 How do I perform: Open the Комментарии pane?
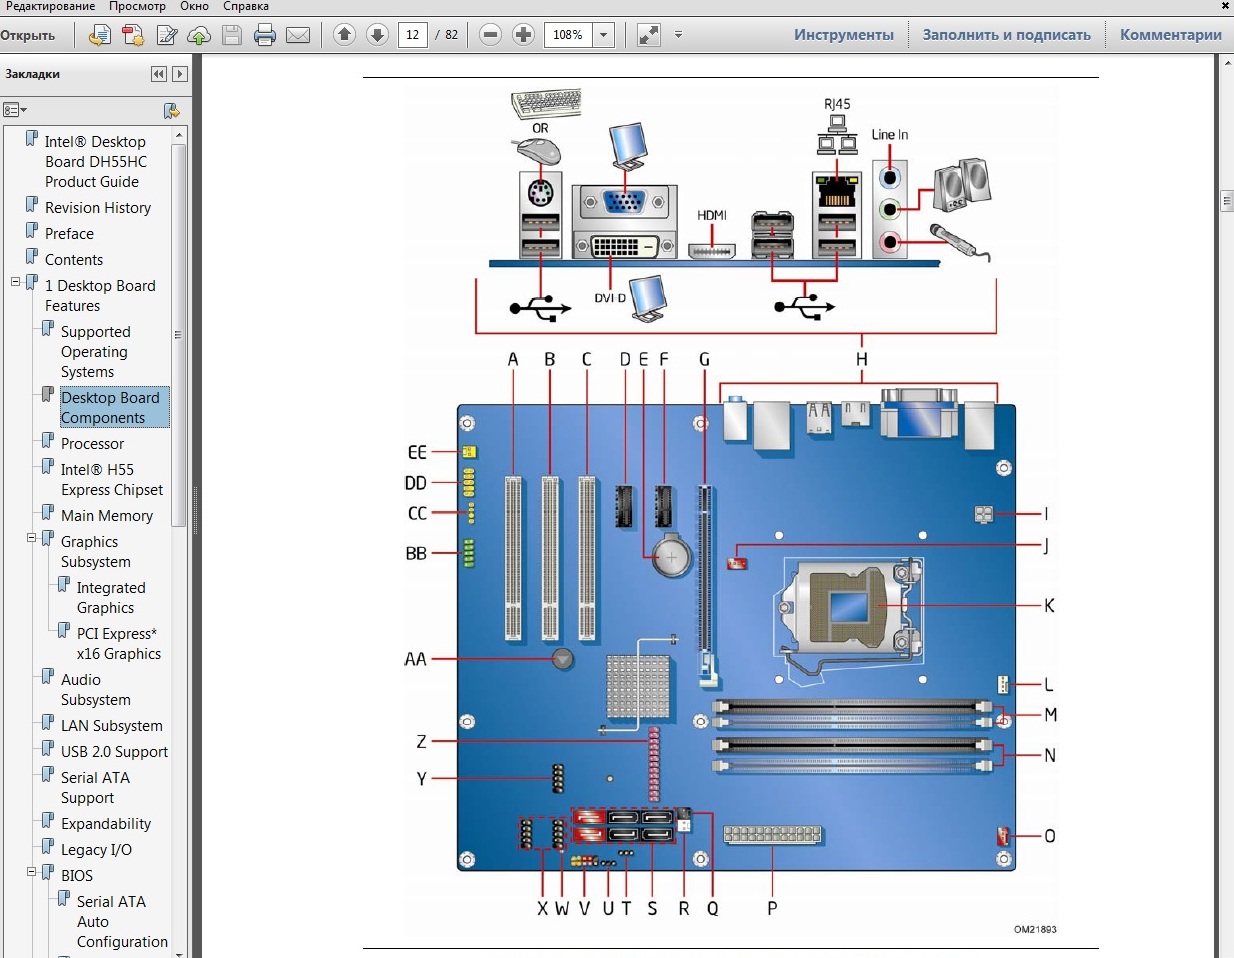(x=1170, y=35)
